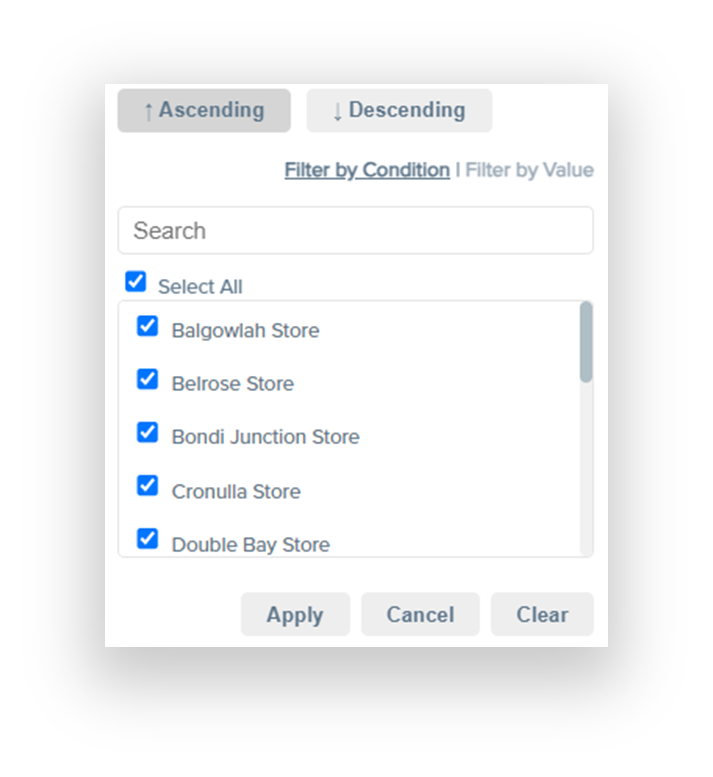713x777 pixels.
Task: Switch to Filter by Condition
Action: point(367,170)
